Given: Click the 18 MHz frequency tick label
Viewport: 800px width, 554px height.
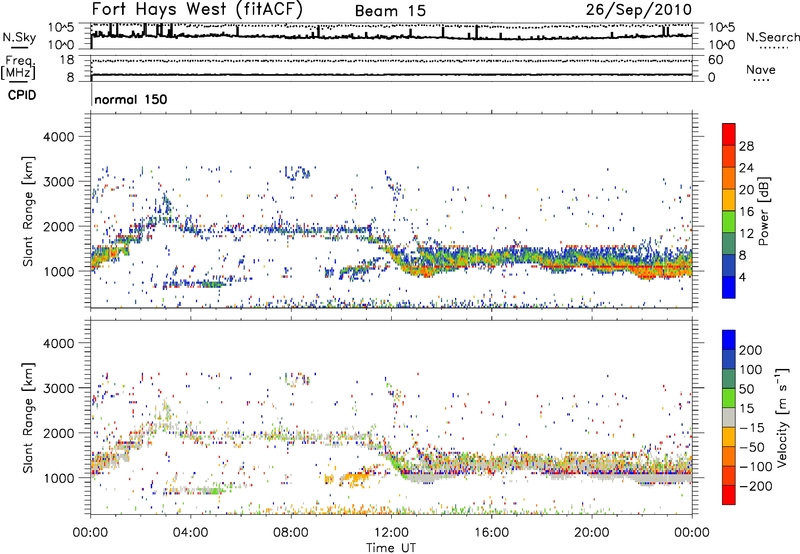Looking at the screenshot, I should click(67, 60).
